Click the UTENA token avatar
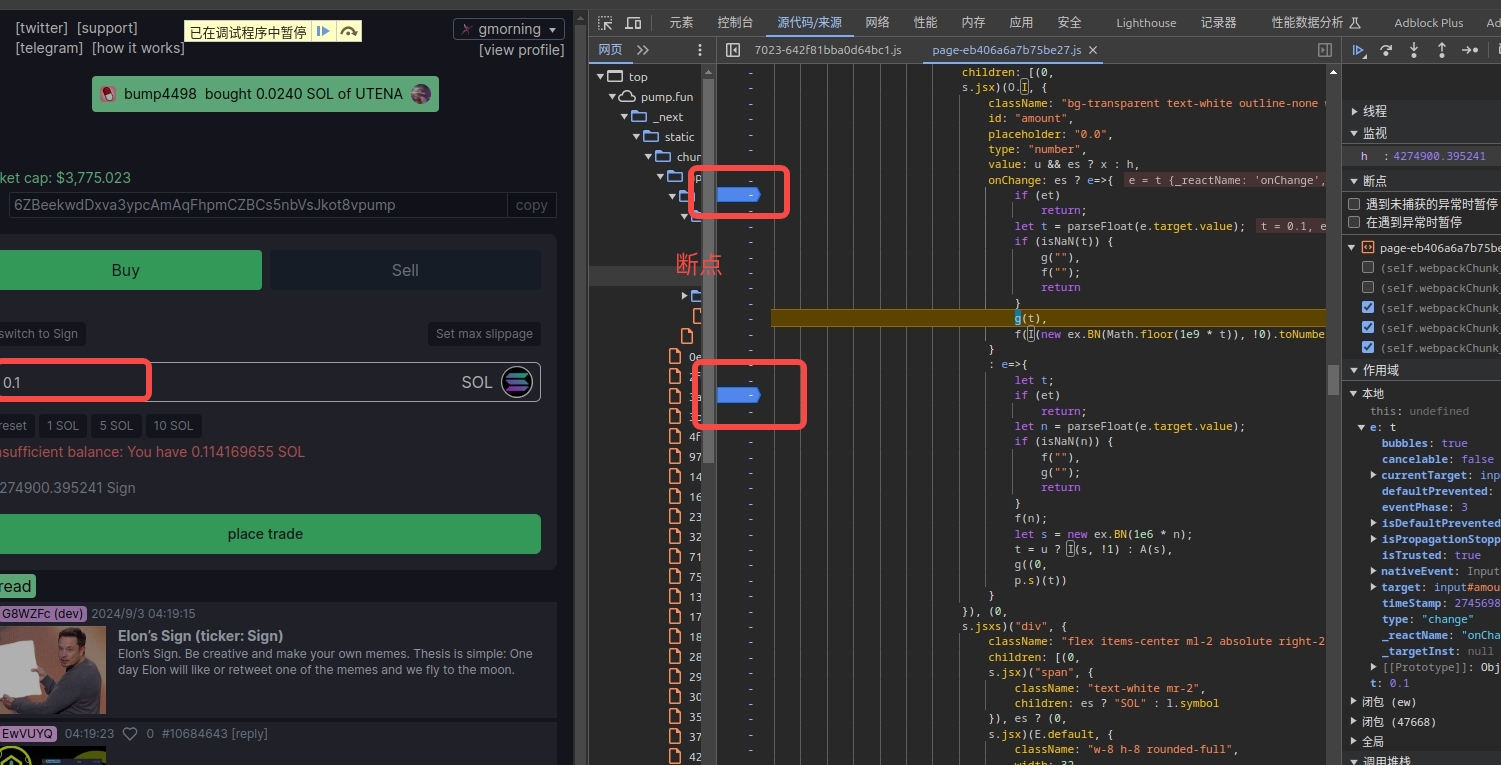 [421, 94]
